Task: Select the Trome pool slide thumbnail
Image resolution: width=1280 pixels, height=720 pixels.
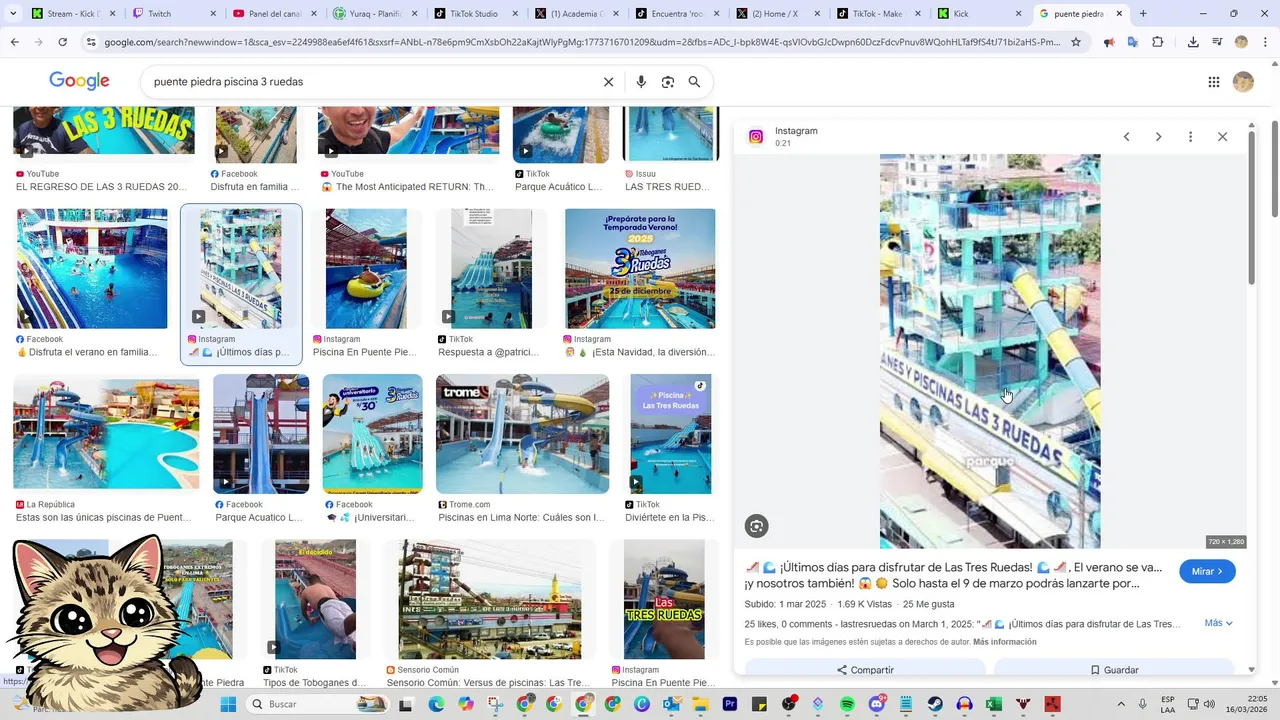Action: point(522,434)
